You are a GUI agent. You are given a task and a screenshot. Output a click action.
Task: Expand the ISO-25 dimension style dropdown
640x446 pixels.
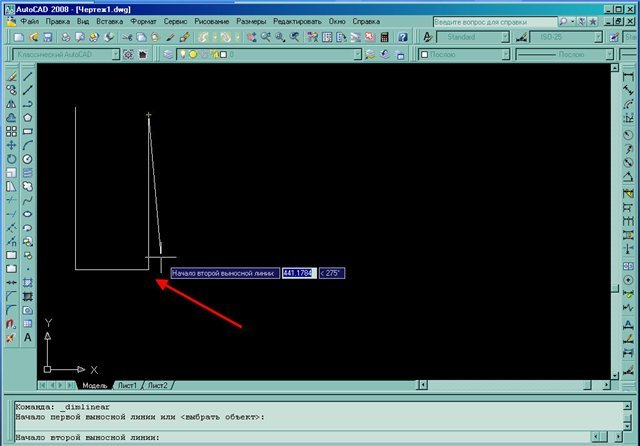(598, 38)
